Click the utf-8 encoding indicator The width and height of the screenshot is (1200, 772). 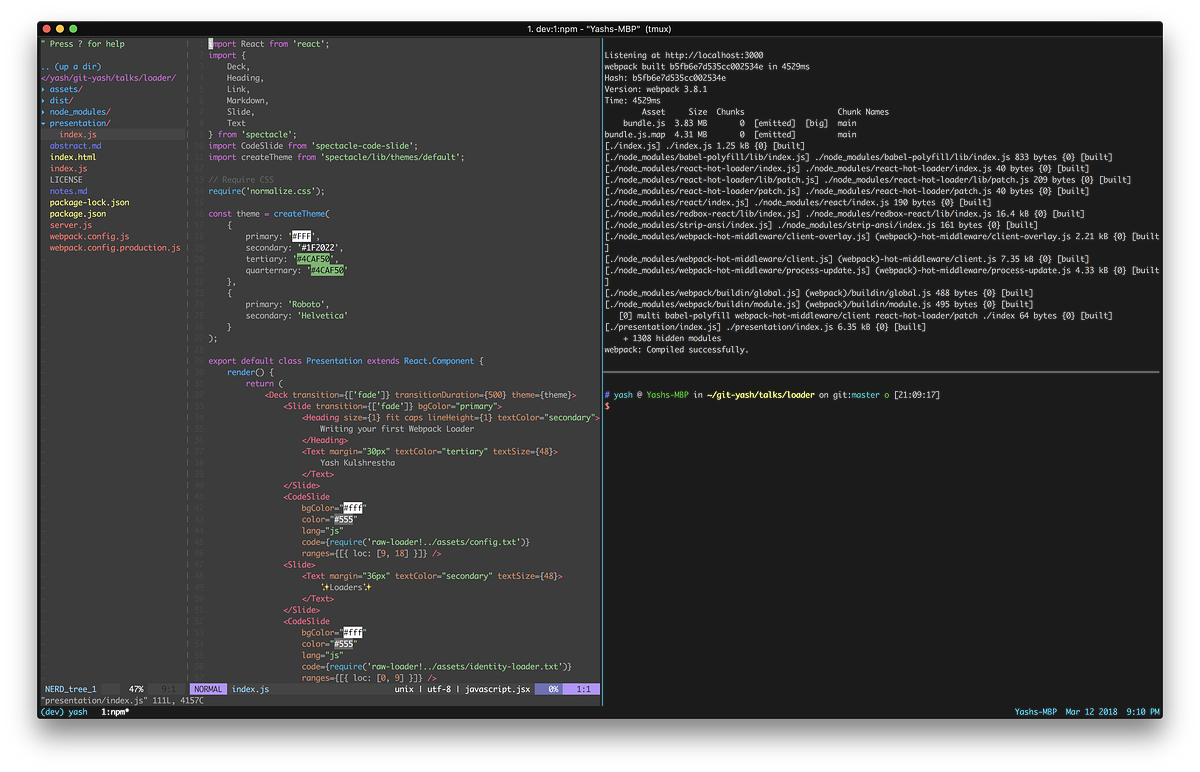pyautogui.click(x=437, y=688)
